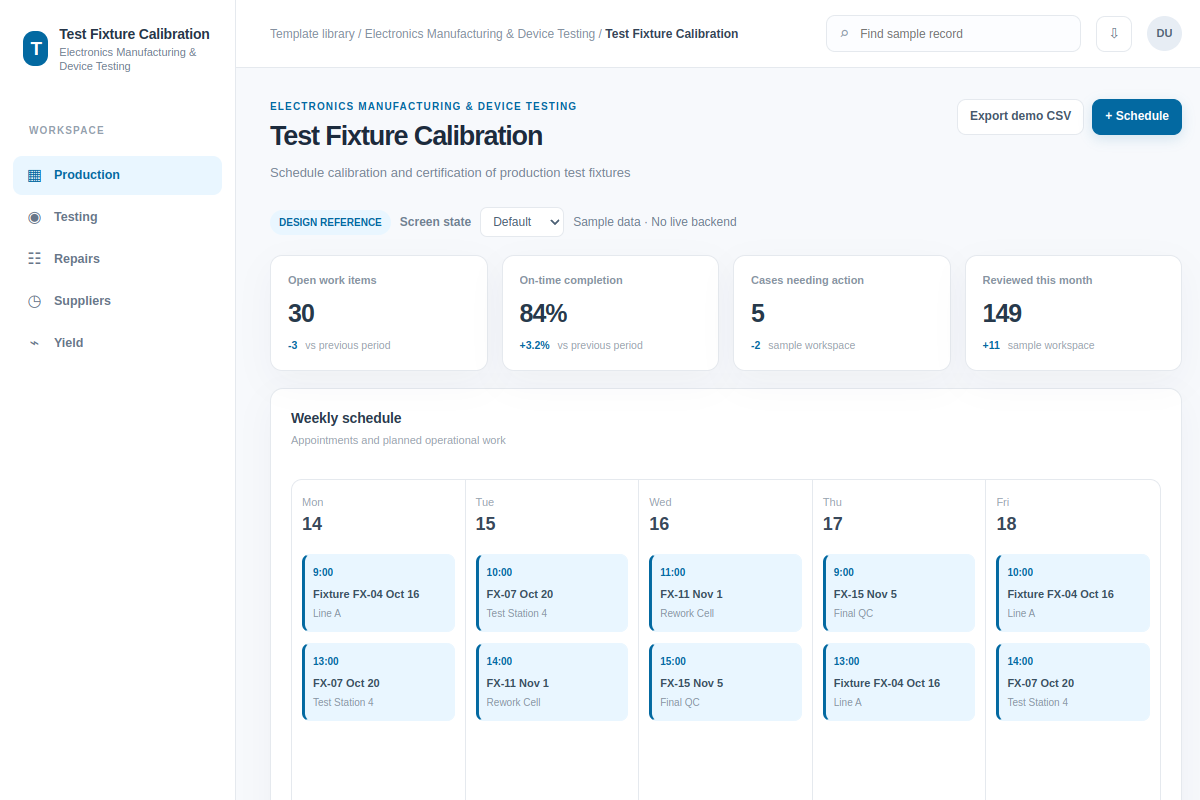The image size is (1200, 800).
Task: Open the Cases needing action card
Action: tap(842, 313)
